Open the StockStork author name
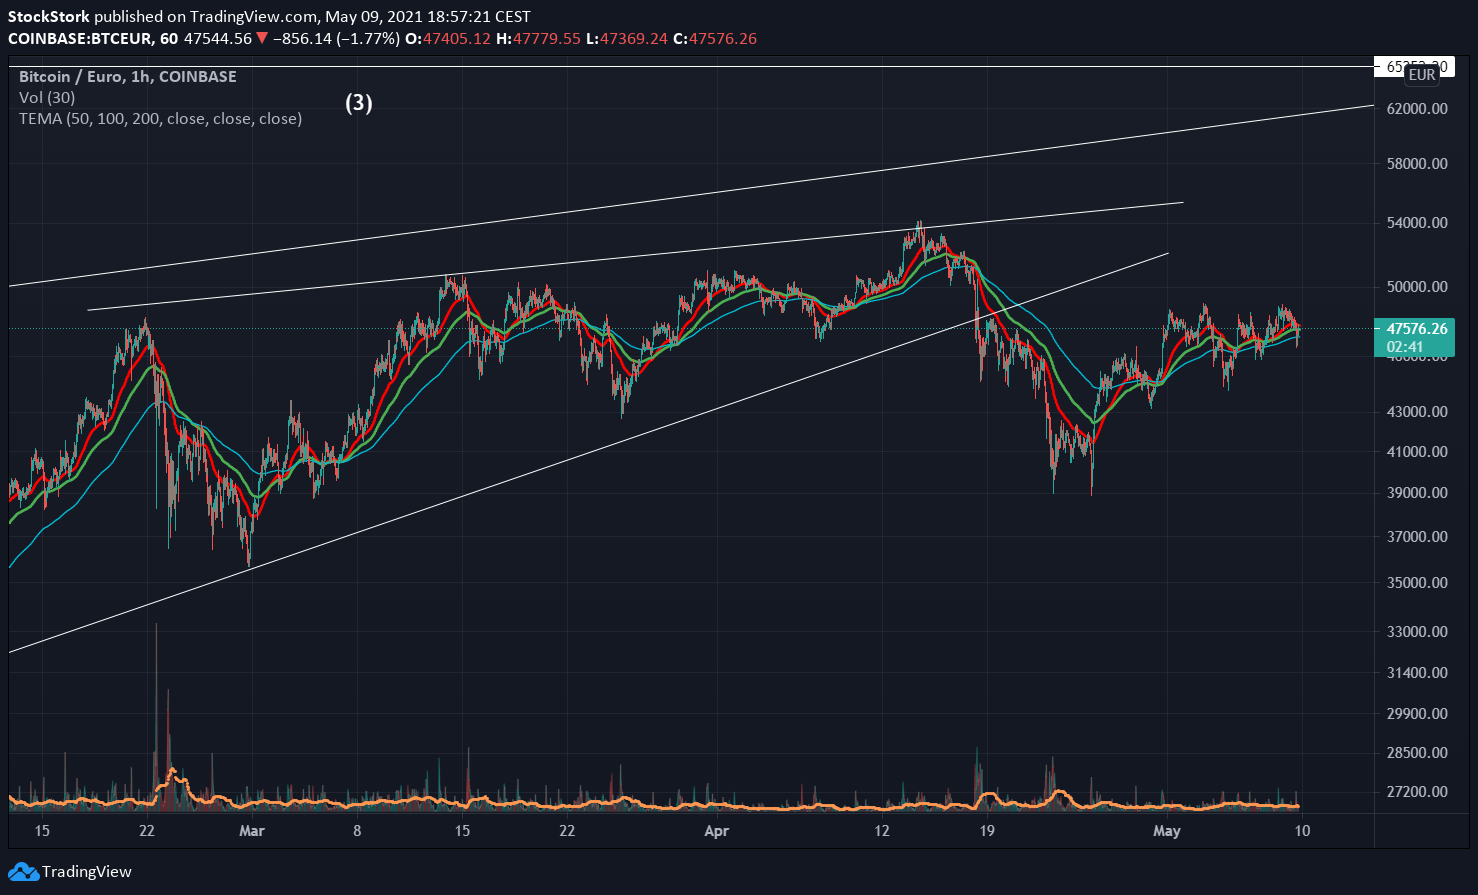 click(x=49, y=17)
